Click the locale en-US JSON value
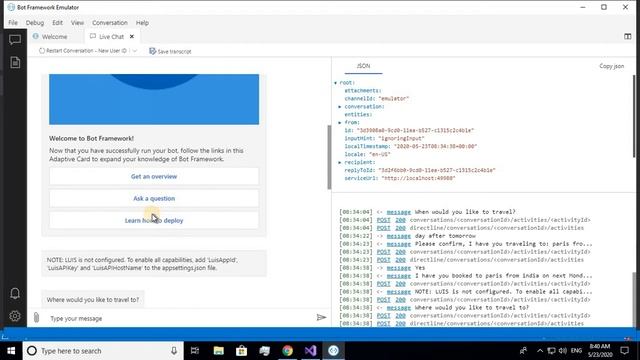The image size is (640, 360). point(380,154)
